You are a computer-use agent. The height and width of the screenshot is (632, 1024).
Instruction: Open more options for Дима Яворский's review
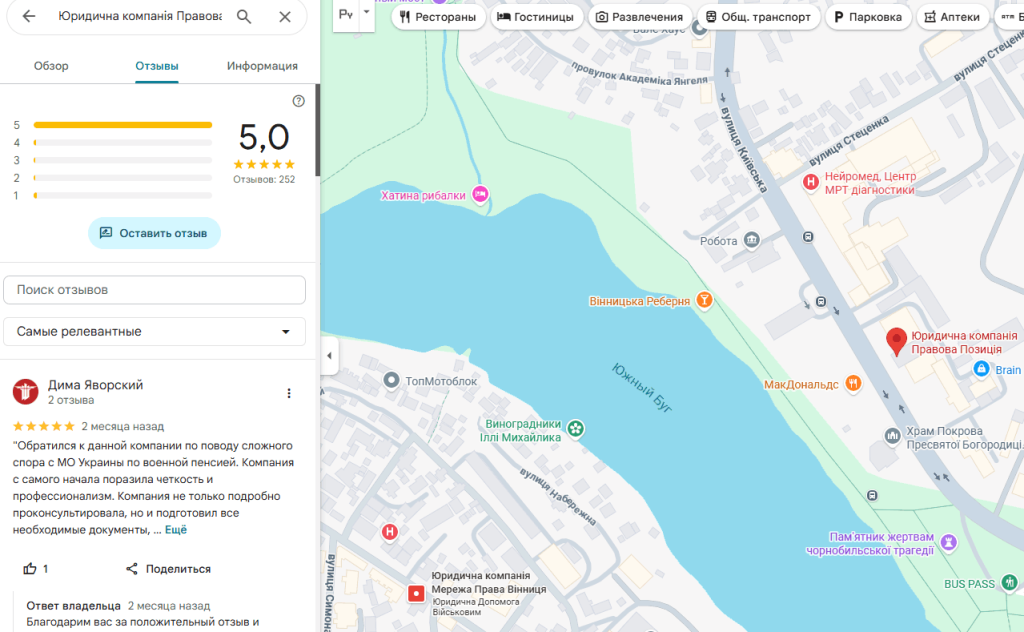click(289, 393)
